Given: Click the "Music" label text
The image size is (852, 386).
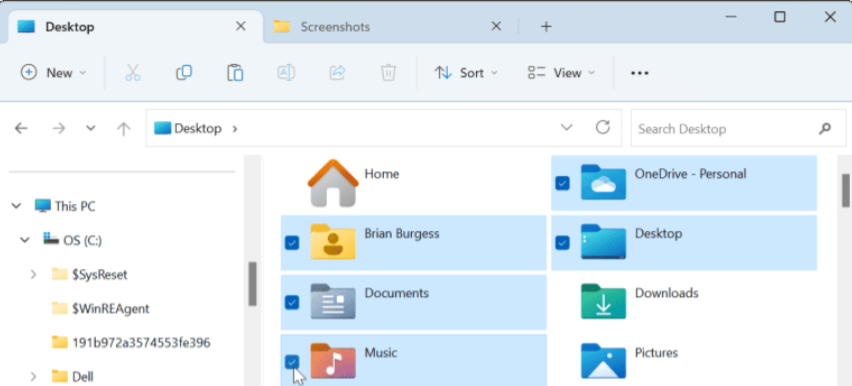Looking at the screenshot, I should coord(381,353).
